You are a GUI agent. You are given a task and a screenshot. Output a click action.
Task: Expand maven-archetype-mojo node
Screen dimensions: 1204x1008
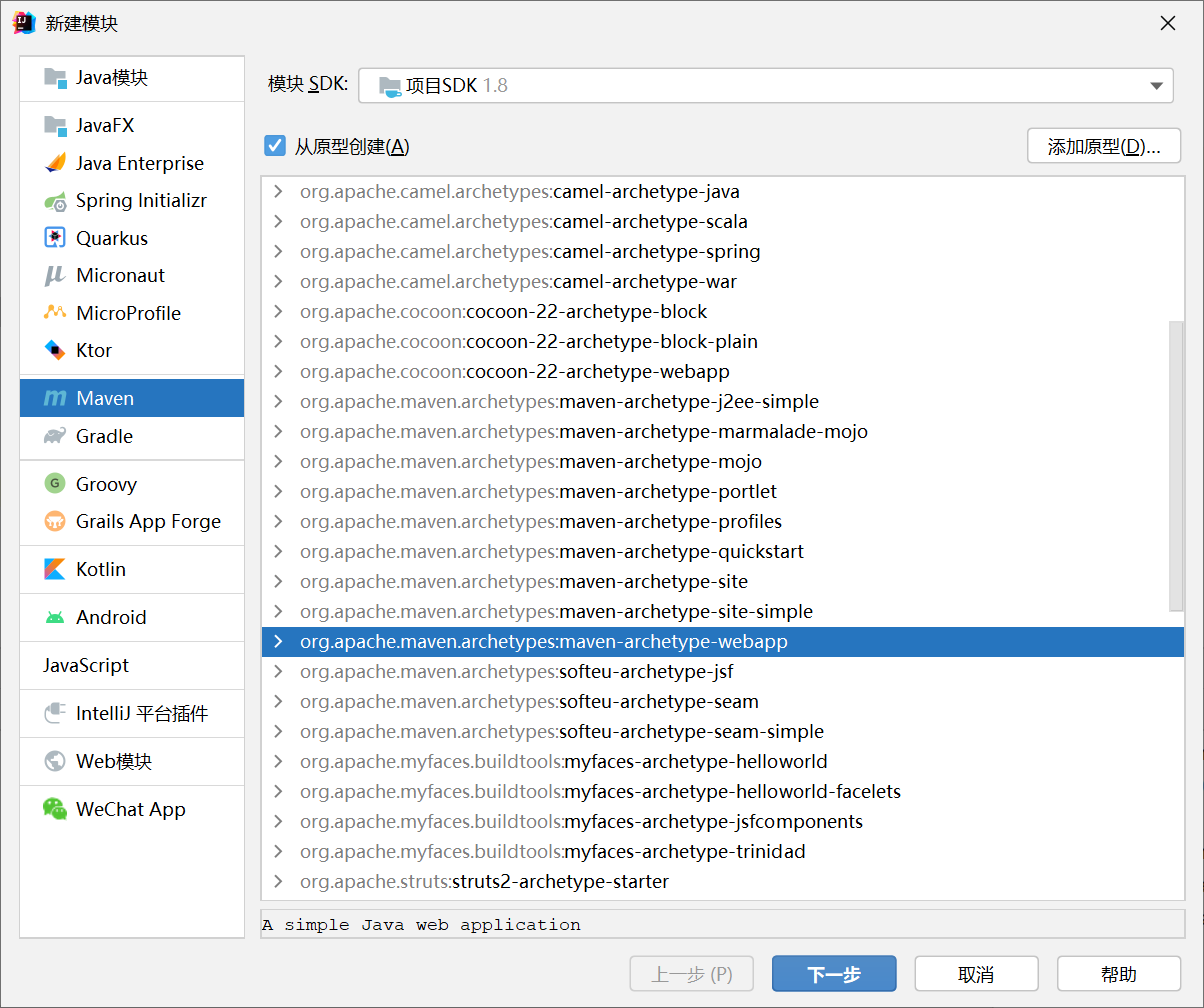(279, 461)
